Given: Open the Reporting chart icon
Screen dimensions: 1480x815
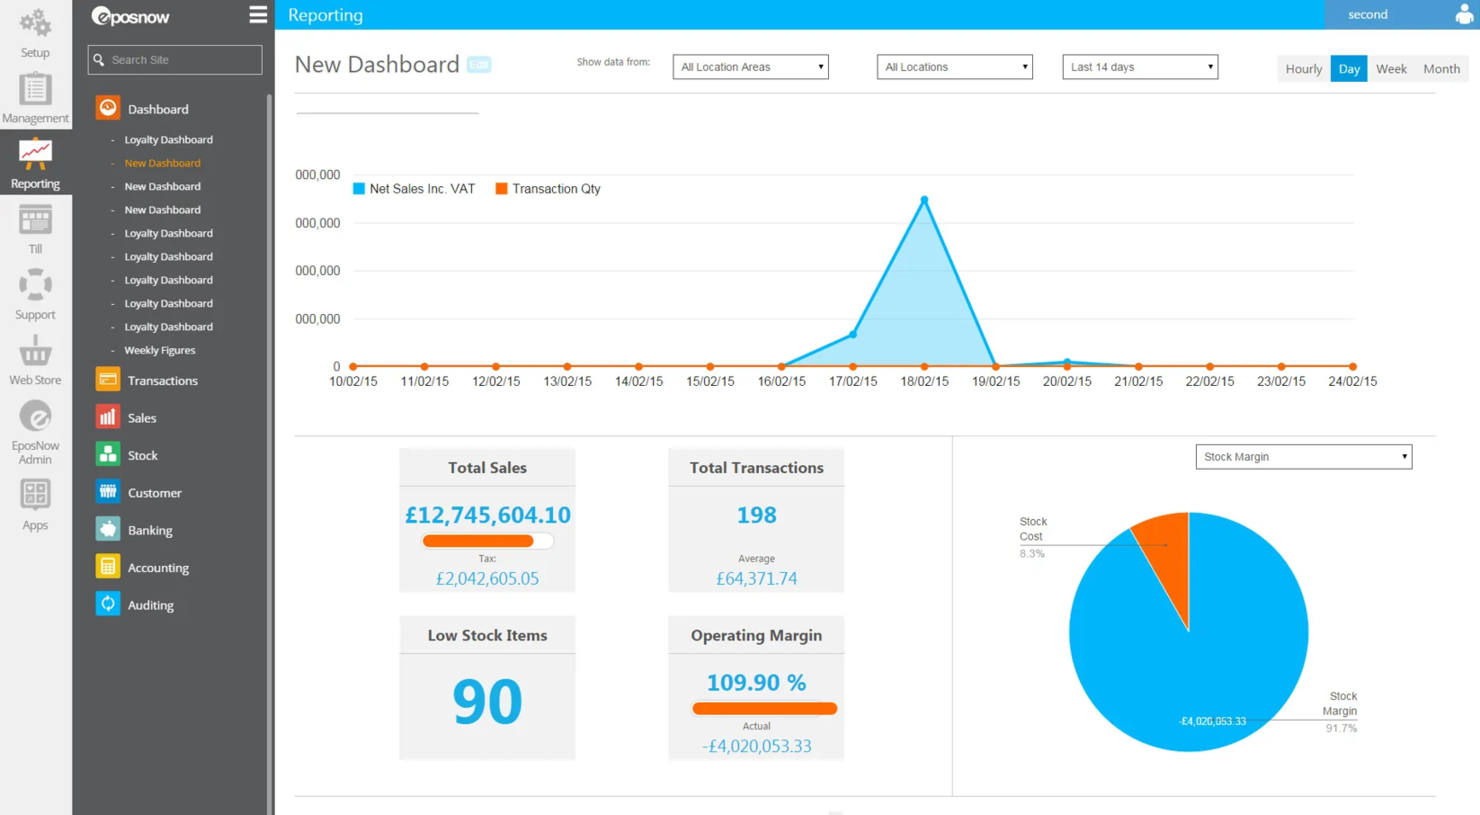Looking at the screenshot, I should coord(35,155).
